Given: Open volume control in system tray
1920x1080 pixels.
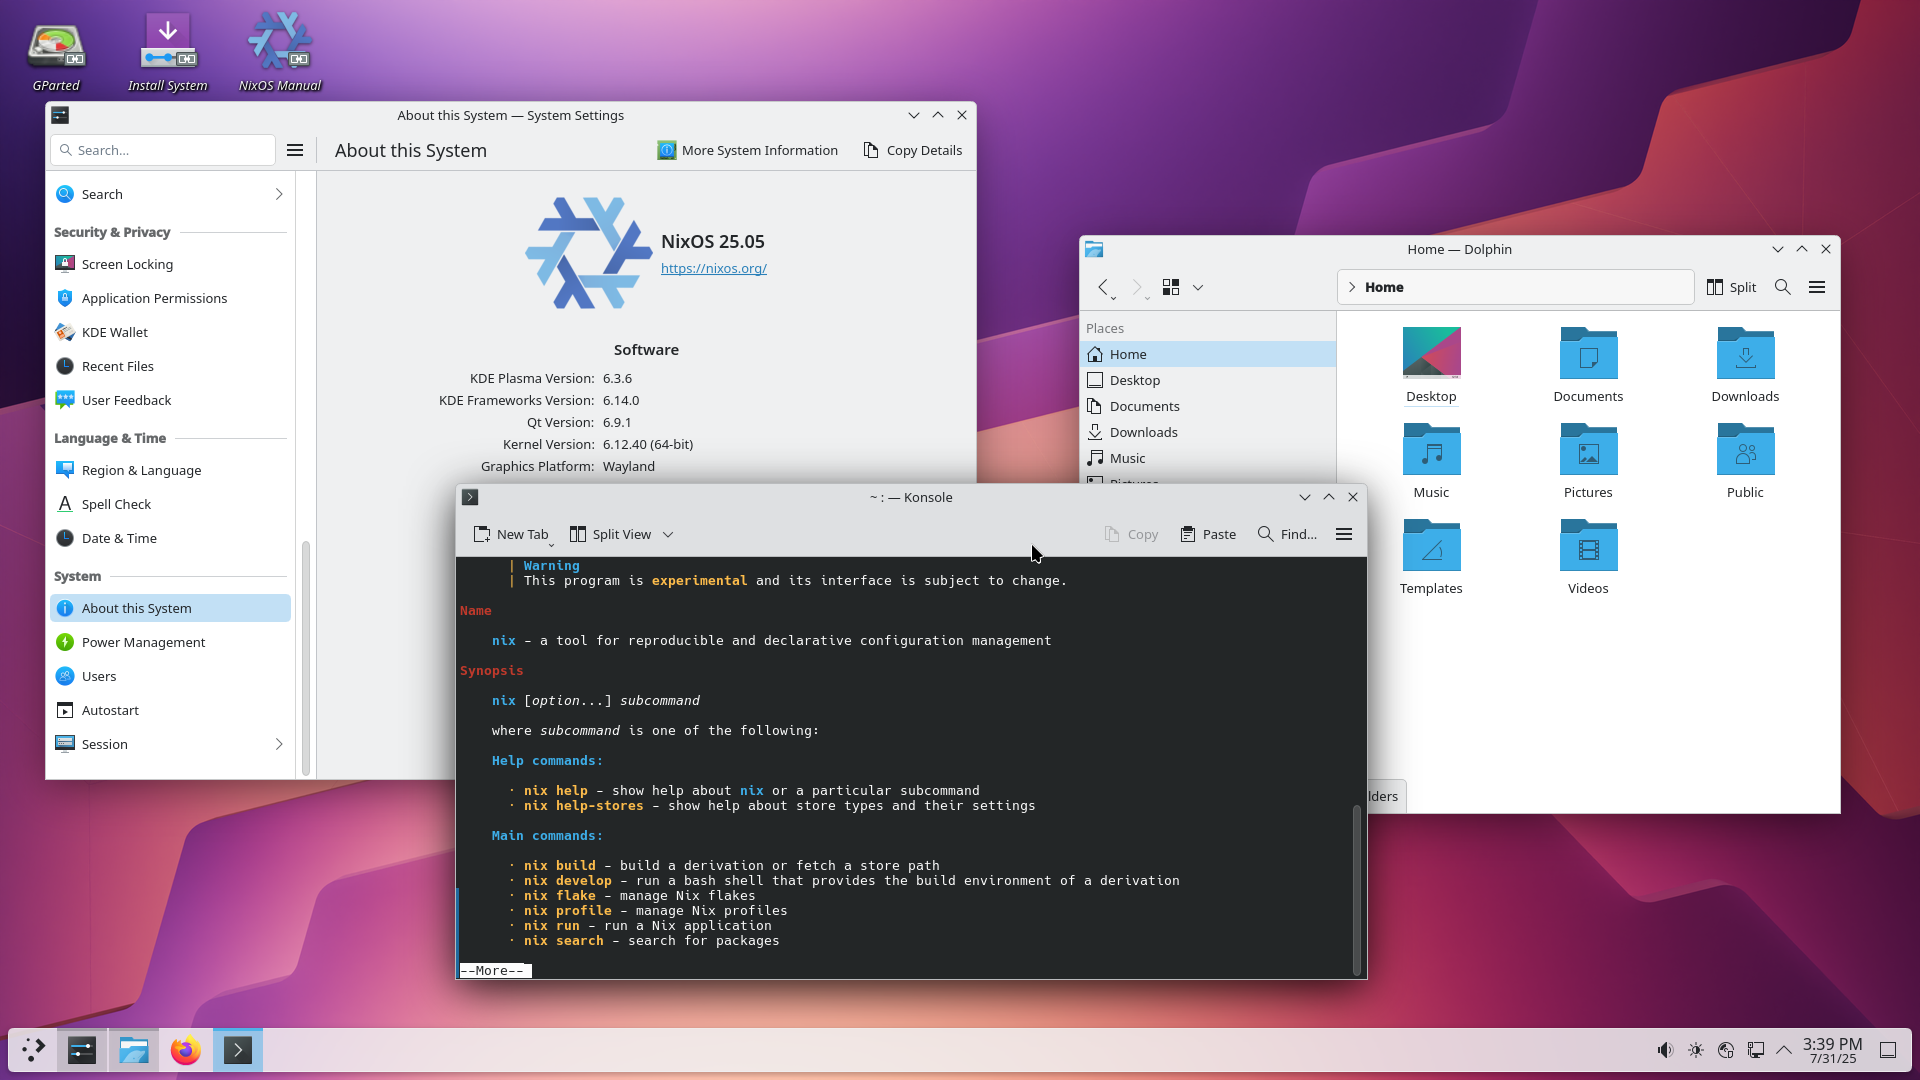Looking at the screenshot, I should (1664, 1050).
